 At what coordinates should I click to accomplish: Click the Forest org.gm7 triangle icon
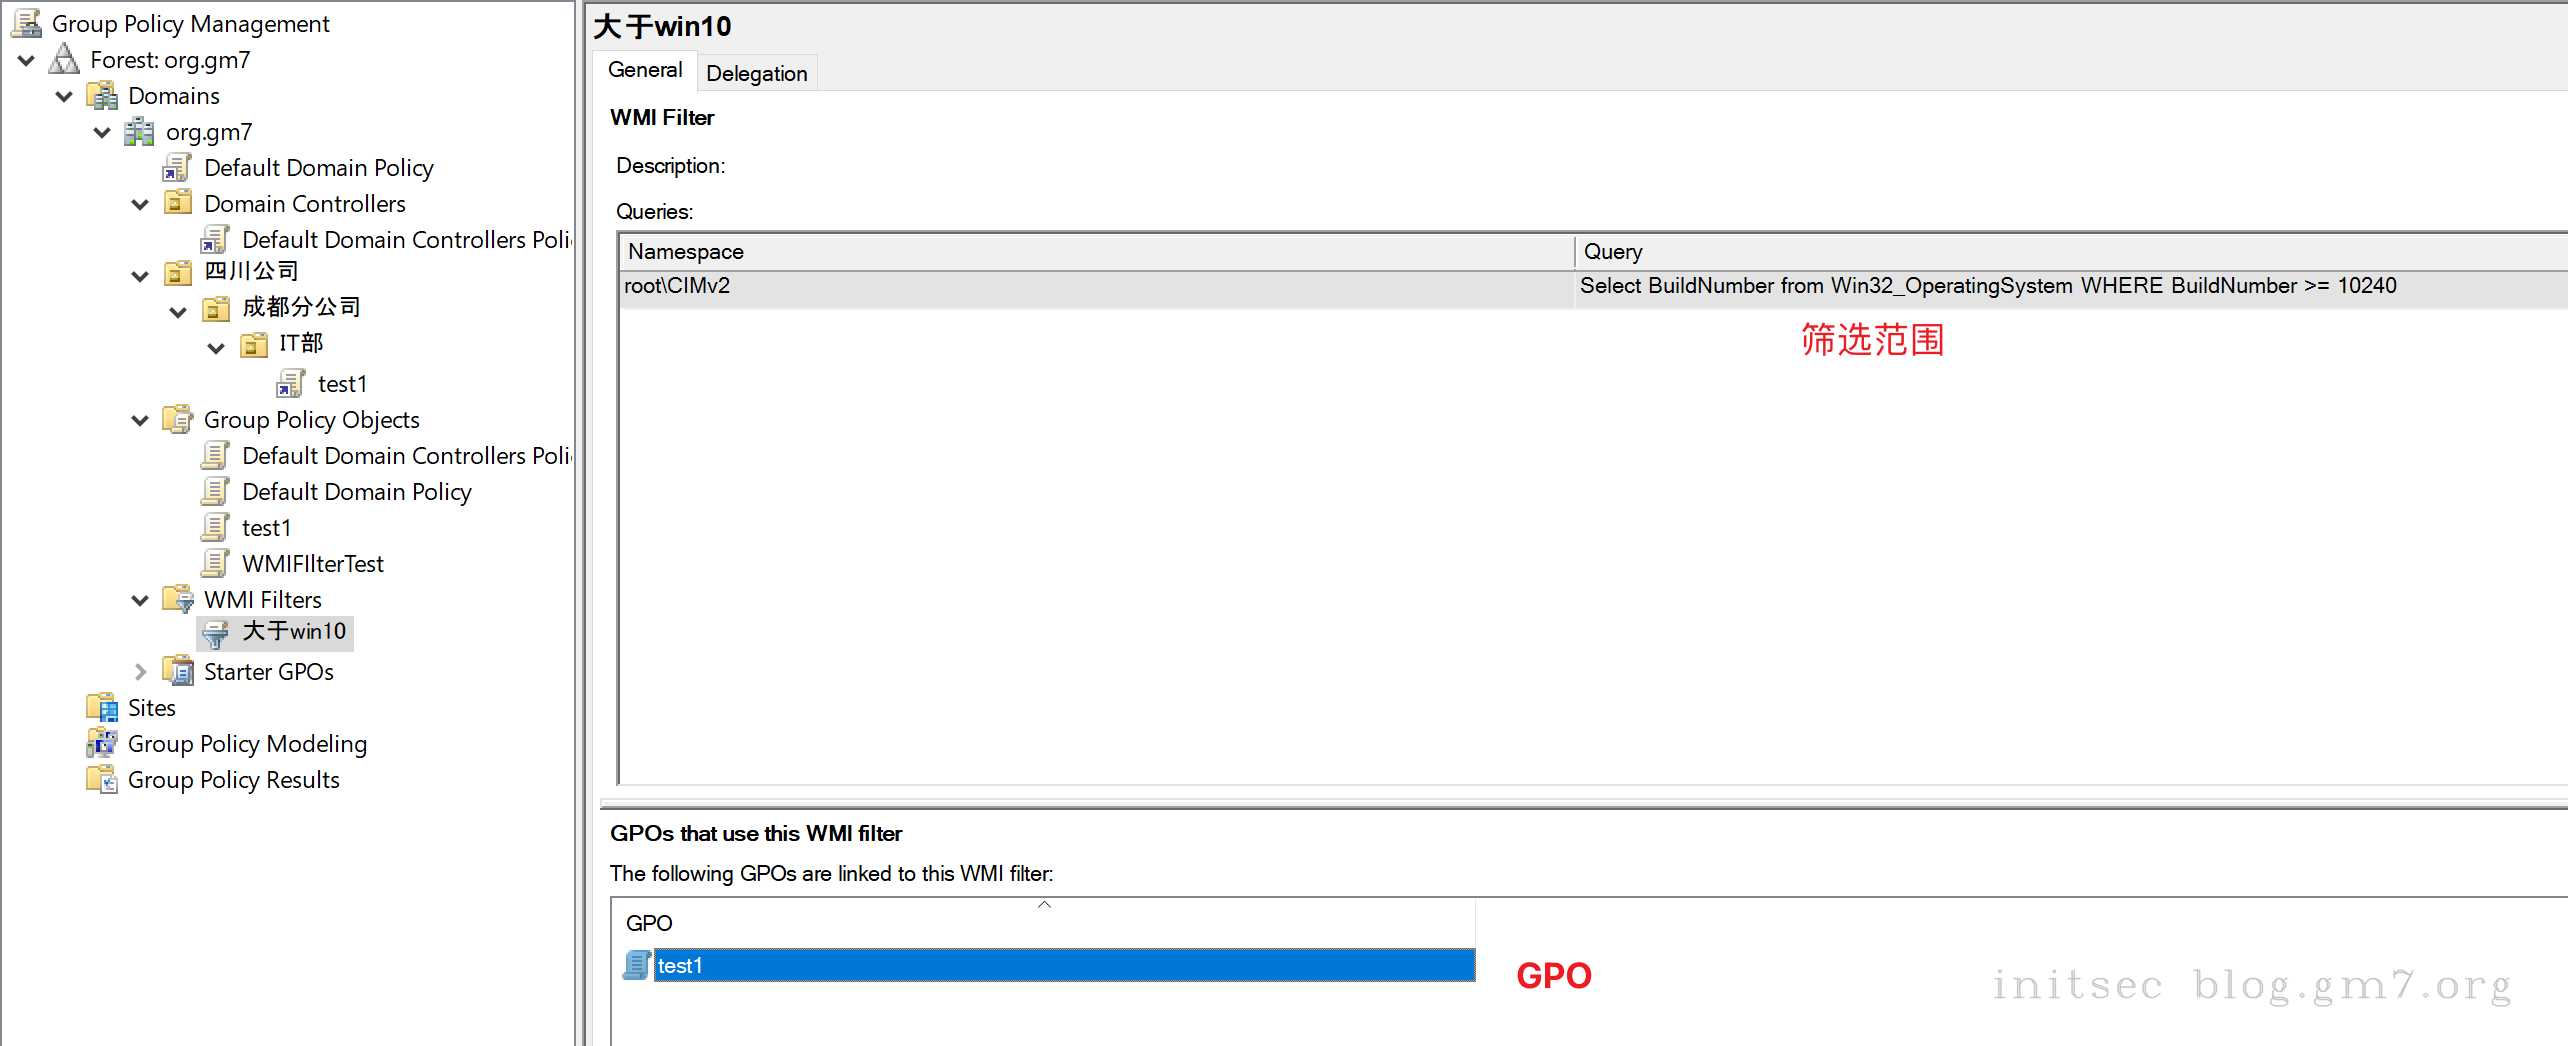click(64, 60)
